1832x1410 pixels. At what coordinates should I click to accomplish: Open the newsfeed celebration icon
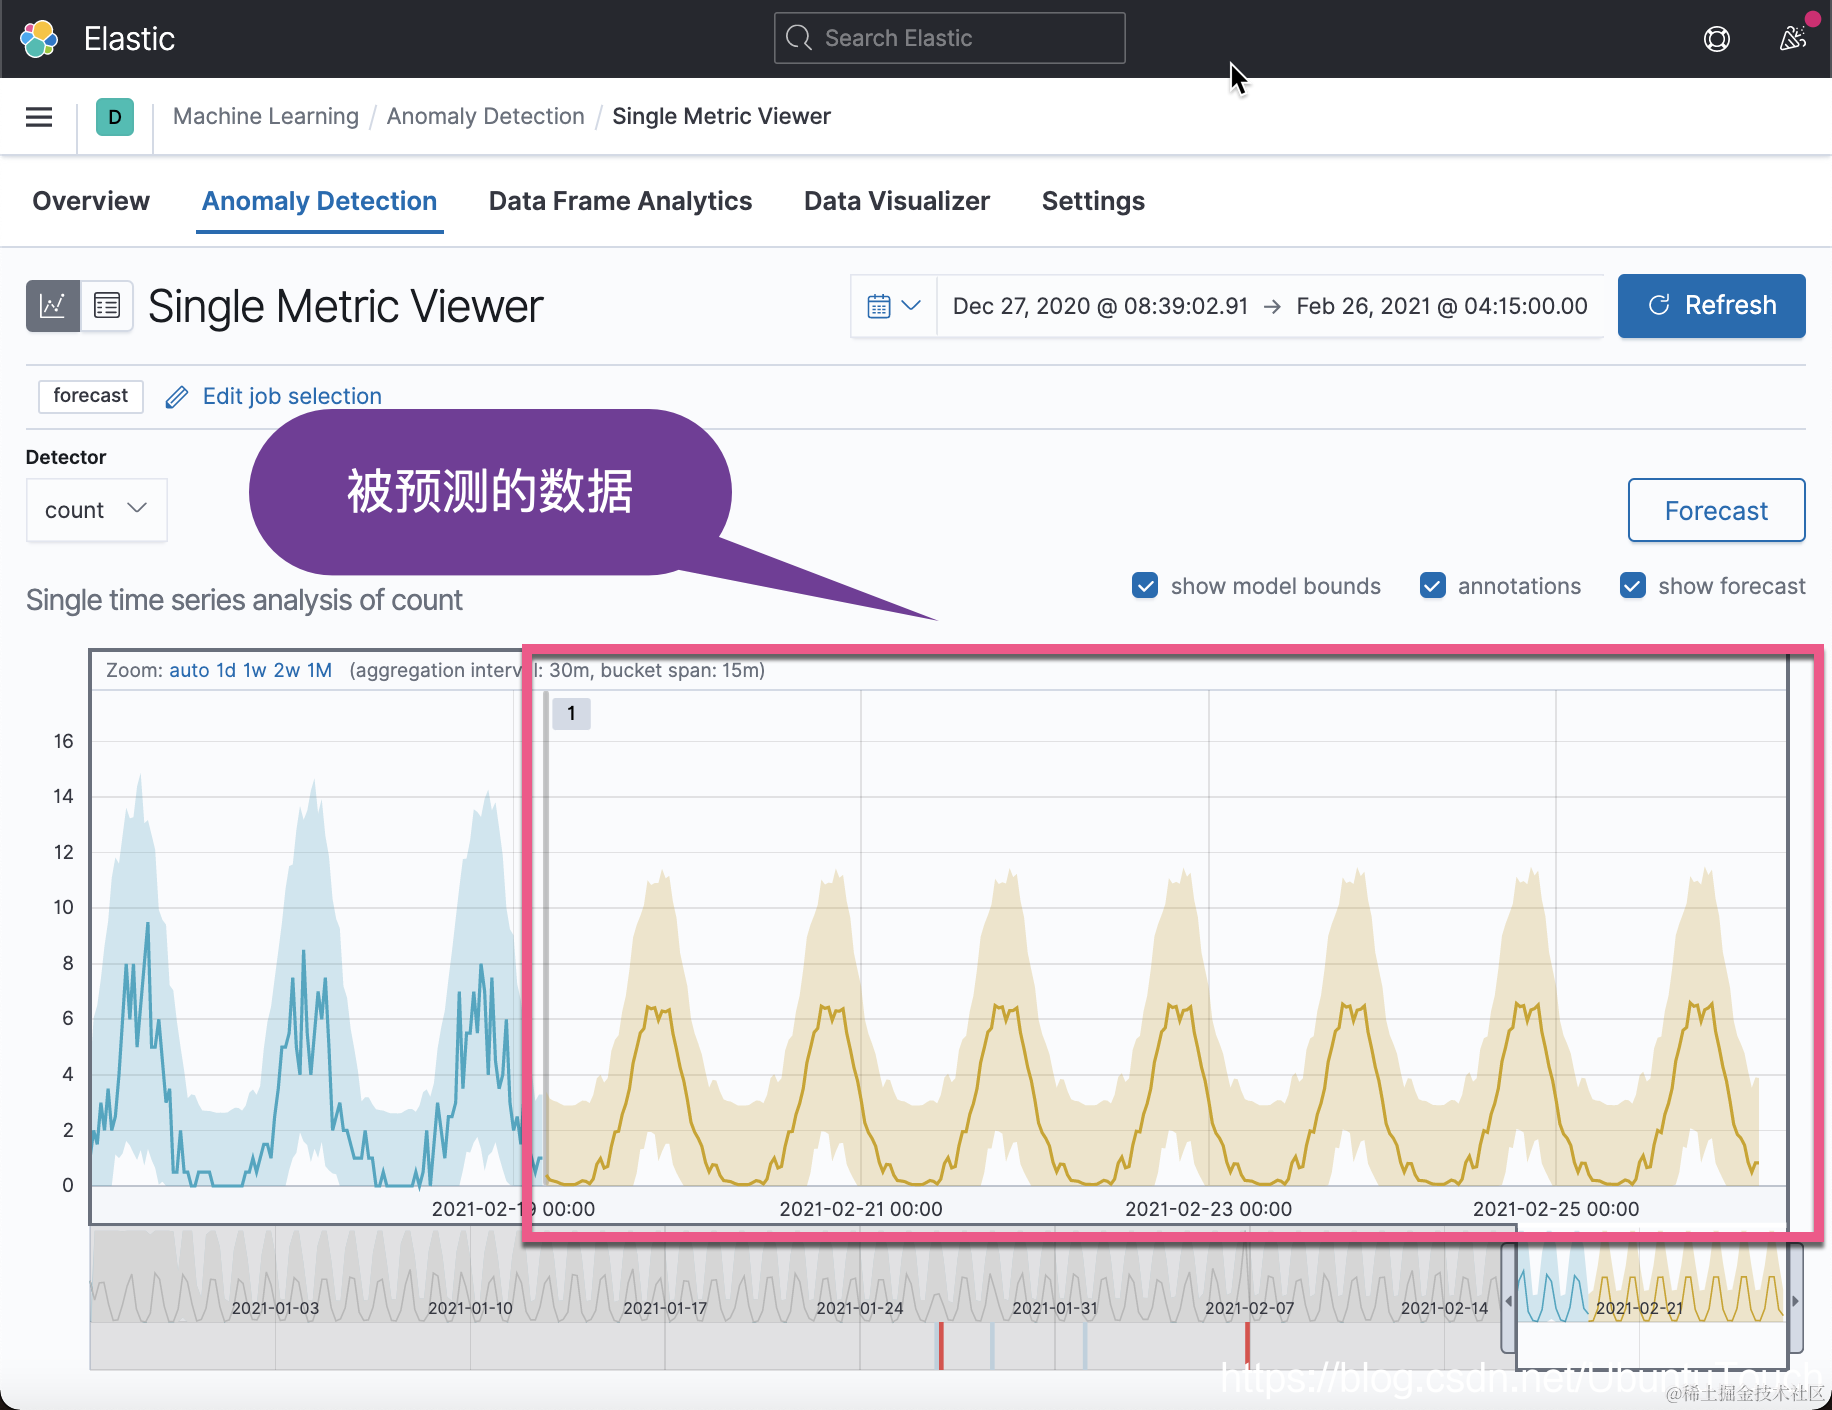pyautogui.click(x=1793, y=38)
